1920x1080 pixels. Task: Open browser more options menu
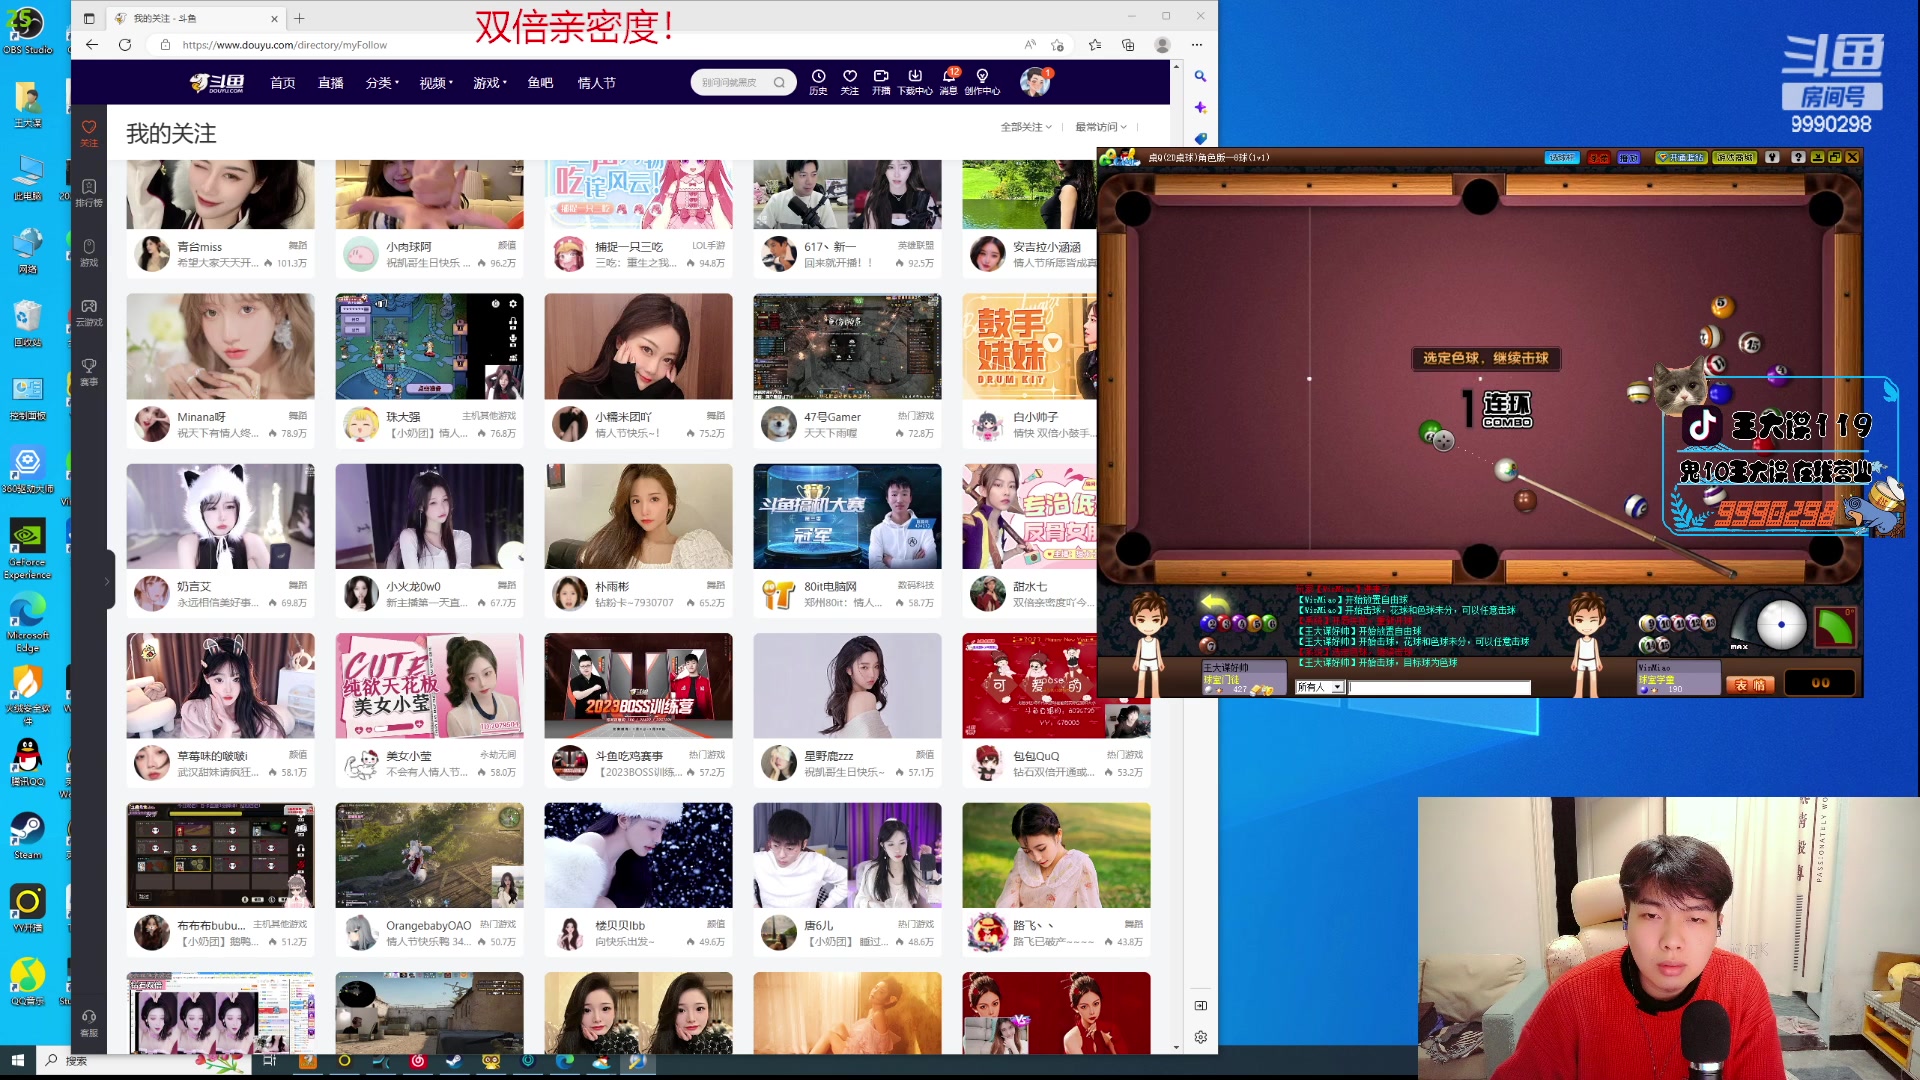[1197, 45]
